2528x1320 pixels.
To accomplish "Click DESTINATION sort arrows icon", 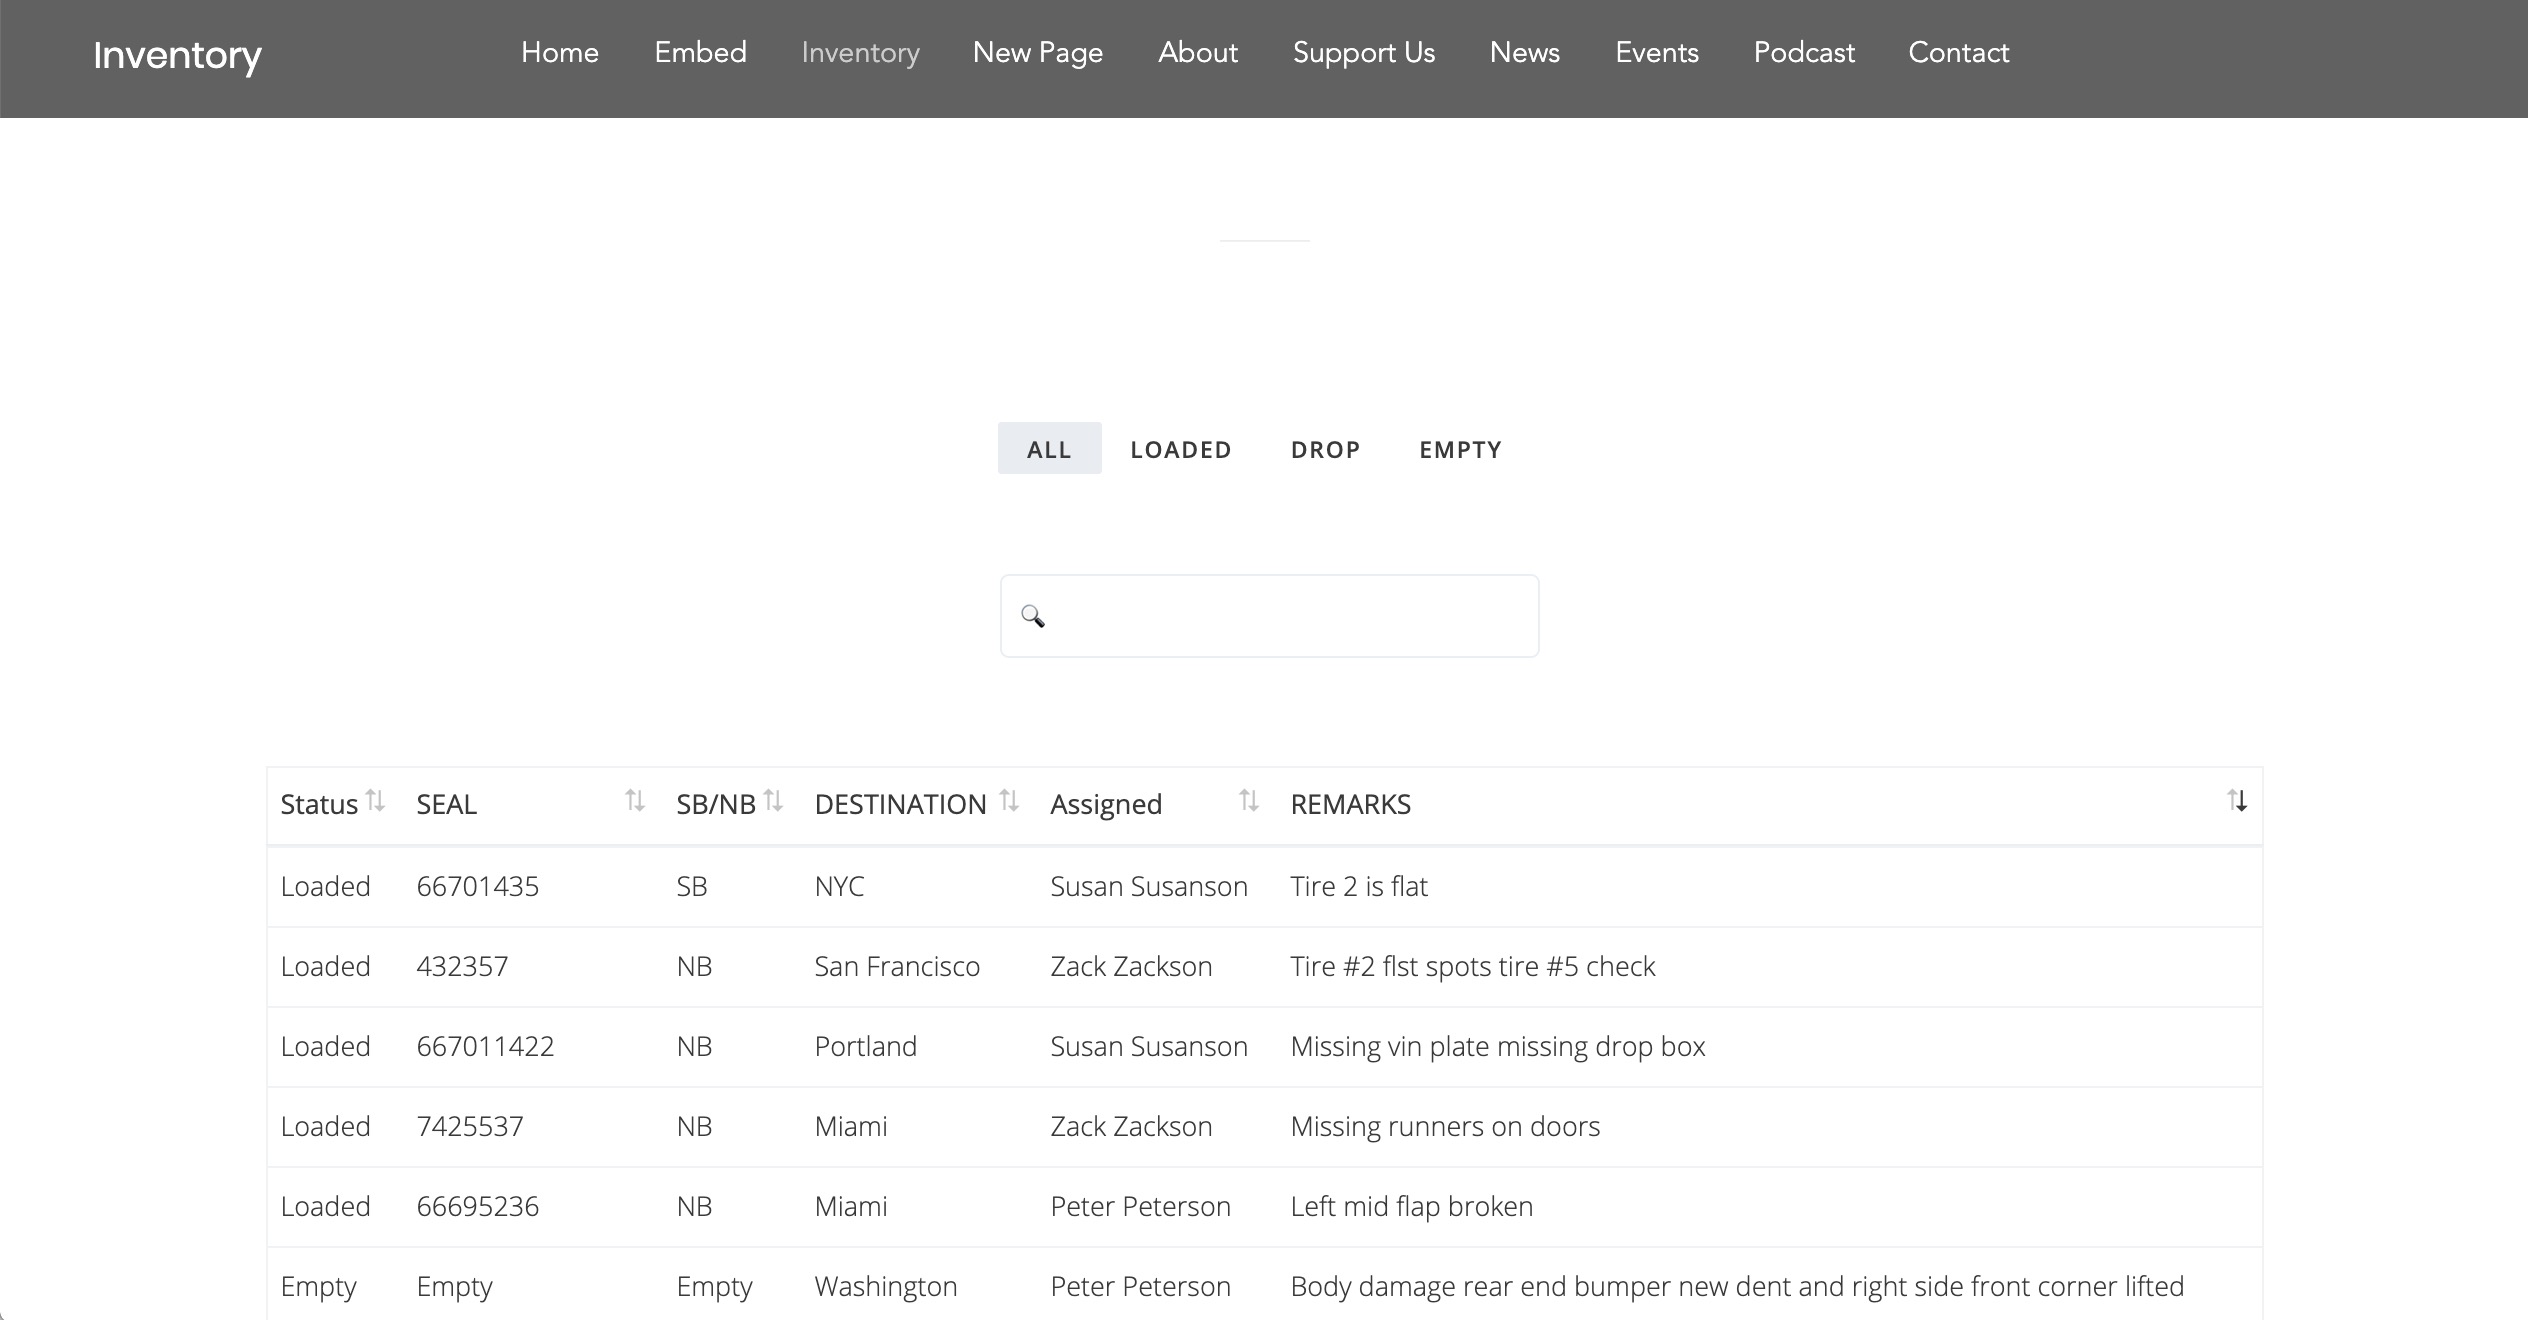I will 1009,801.
